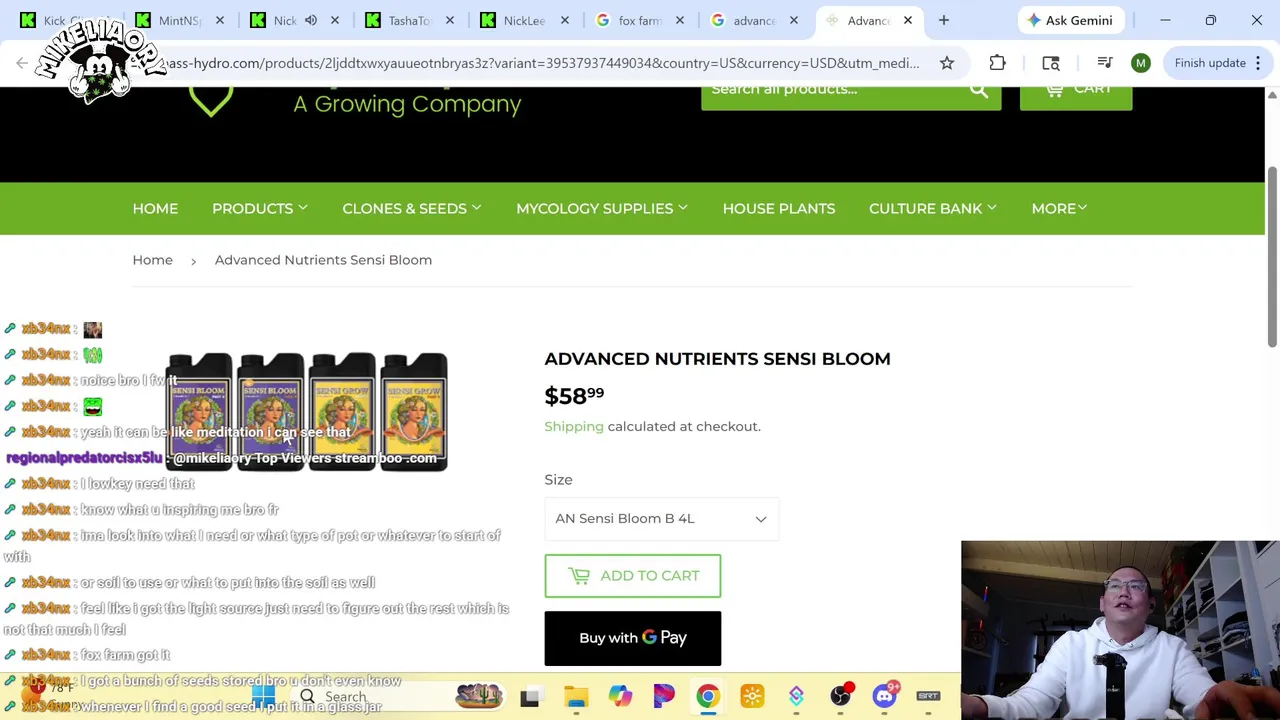
Task: Click the Buy with G Pay button
Action: coord(632,638)
